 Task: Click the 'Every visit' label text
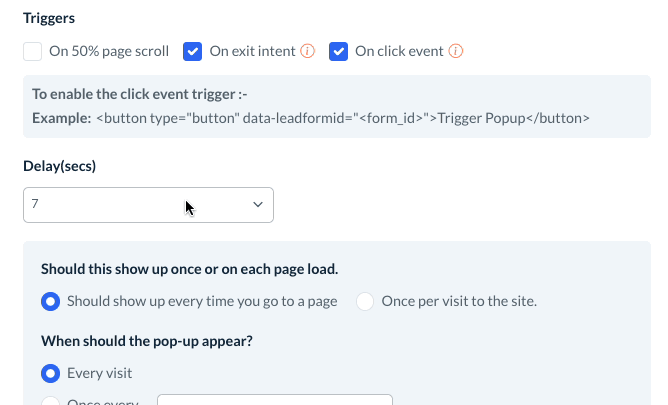pyautogui.click(x=99, y=373)
